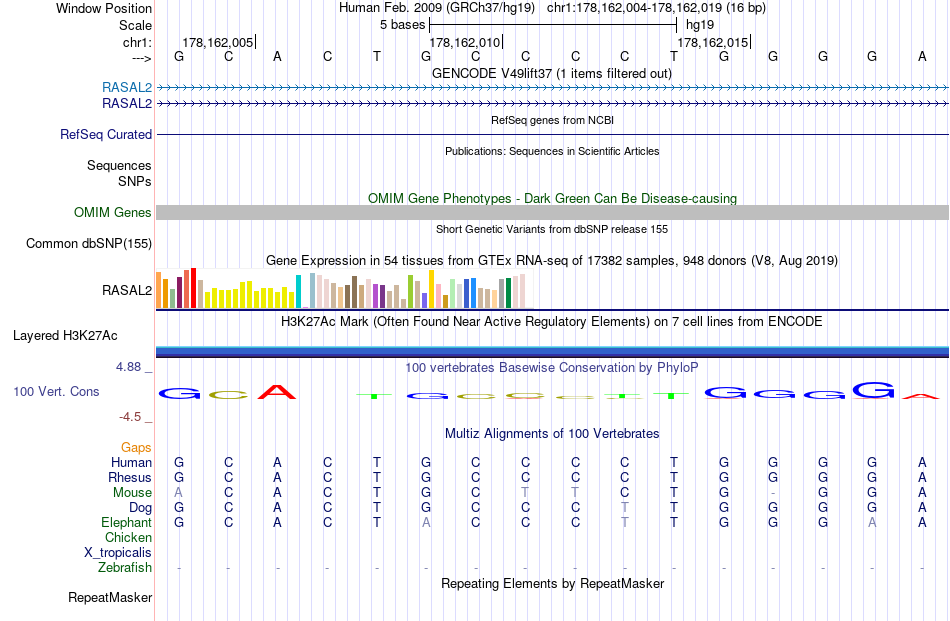950x621 pixels.
Task: Click the hg19 label beside scale bar
Action: coord(700,25)
